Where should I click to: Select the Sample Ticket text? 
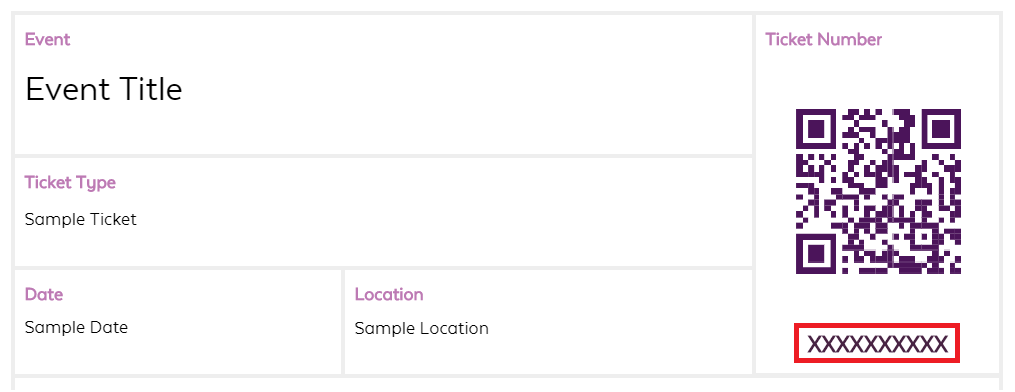point(81,219)
